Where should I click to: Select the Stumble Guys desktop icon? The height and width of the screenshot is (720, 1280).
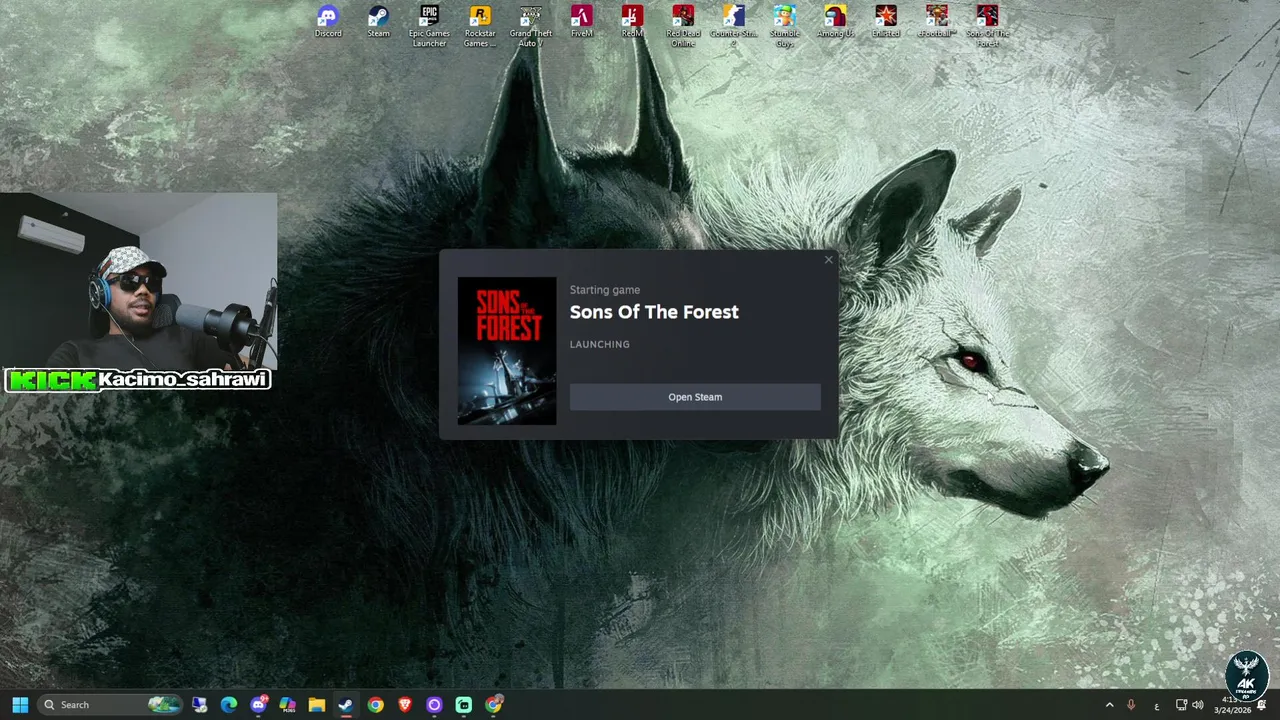click(x=784, y=26)
